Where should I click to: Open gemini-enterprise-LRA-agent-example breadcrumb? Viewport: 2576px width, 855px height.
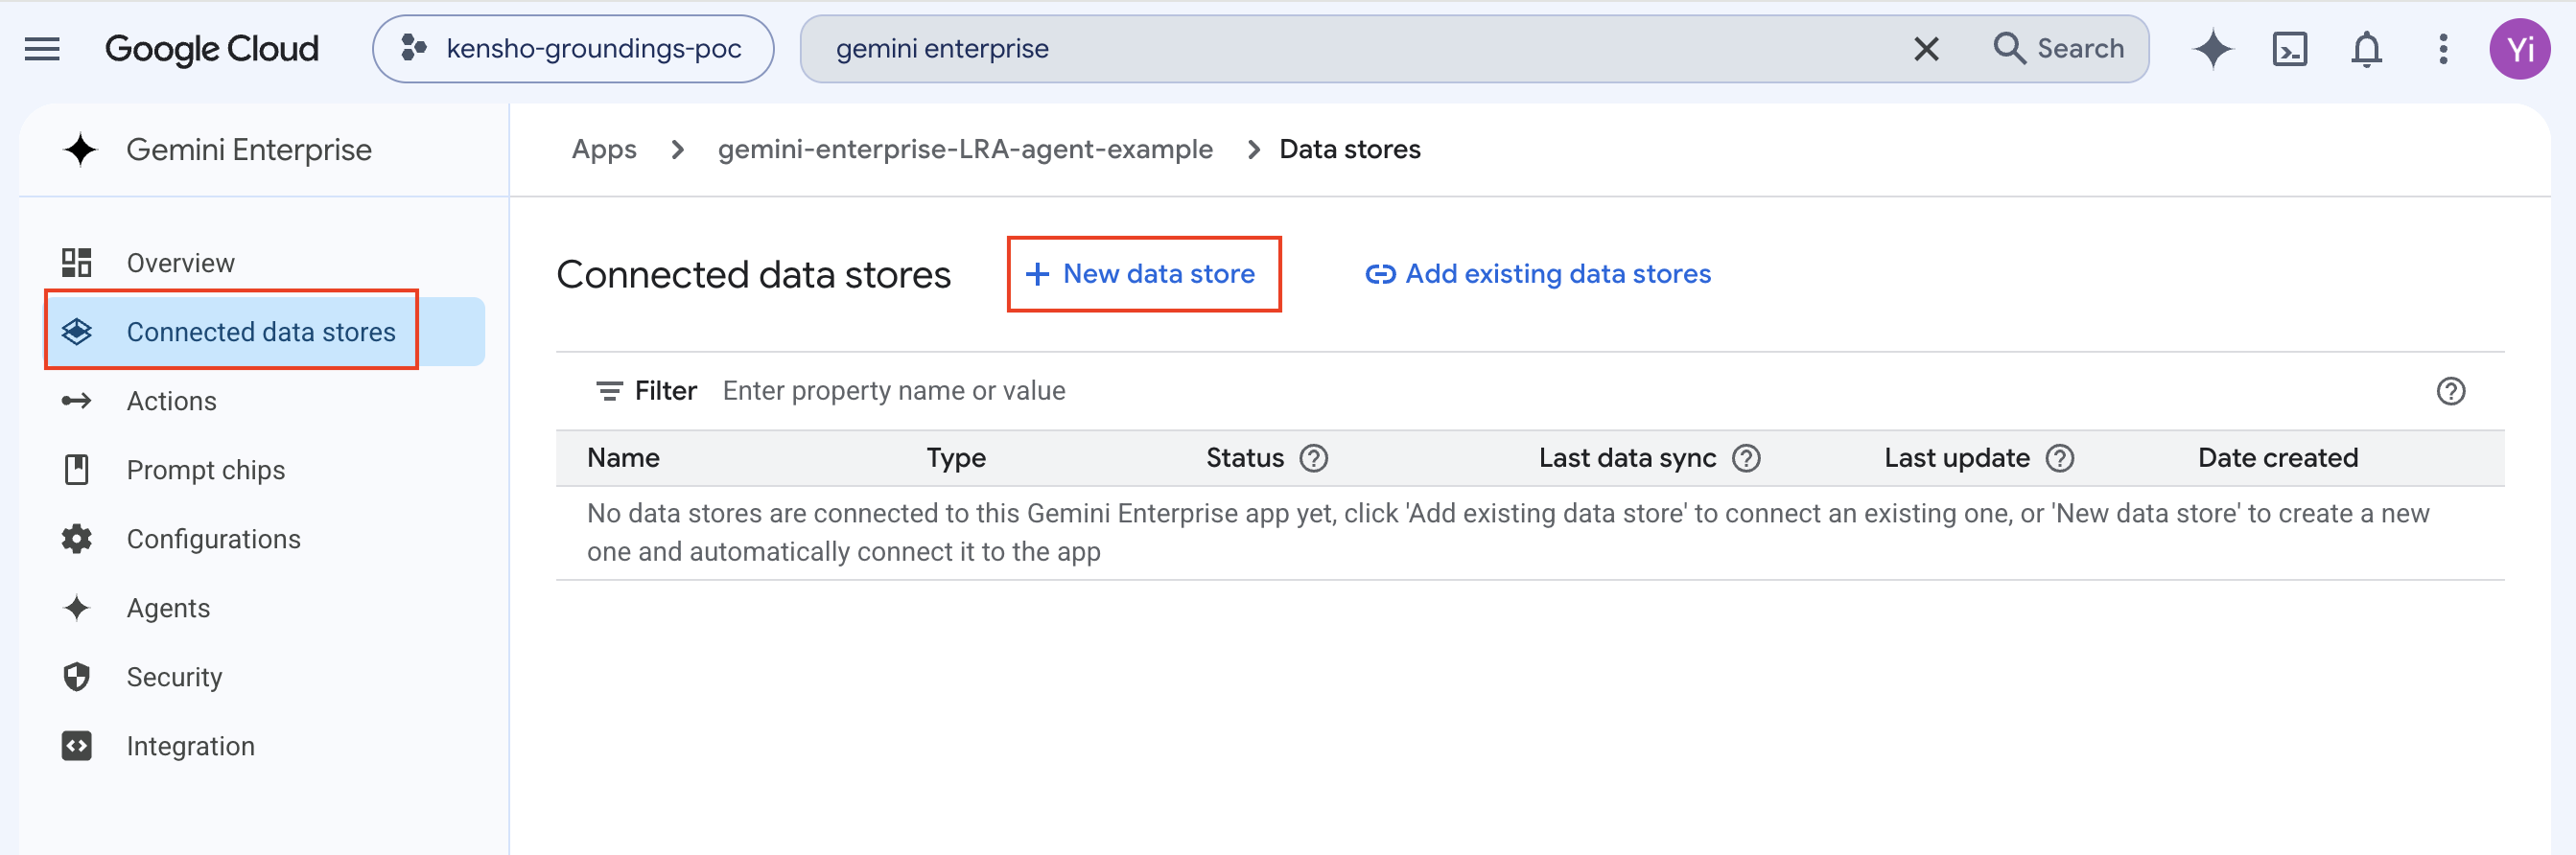click(965, 149)
